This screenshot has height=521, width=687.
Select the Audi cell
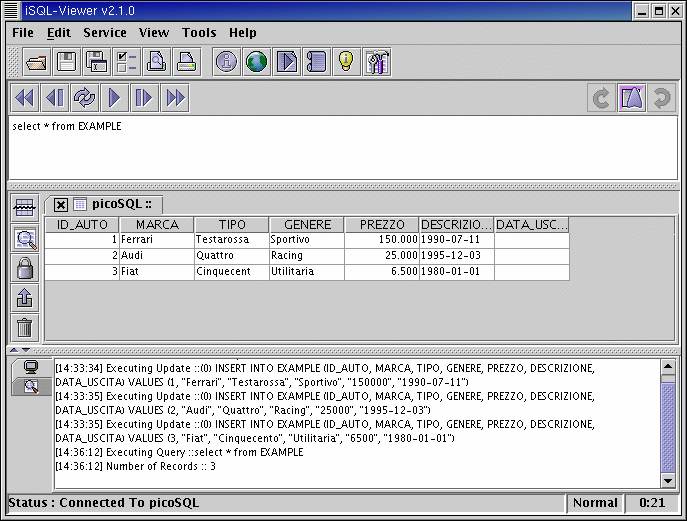[157, 255]
